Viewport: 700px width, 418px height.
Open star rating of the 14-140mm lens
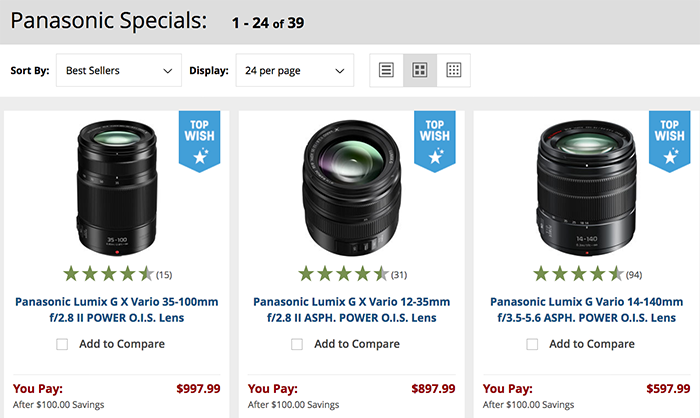point(578,274)
